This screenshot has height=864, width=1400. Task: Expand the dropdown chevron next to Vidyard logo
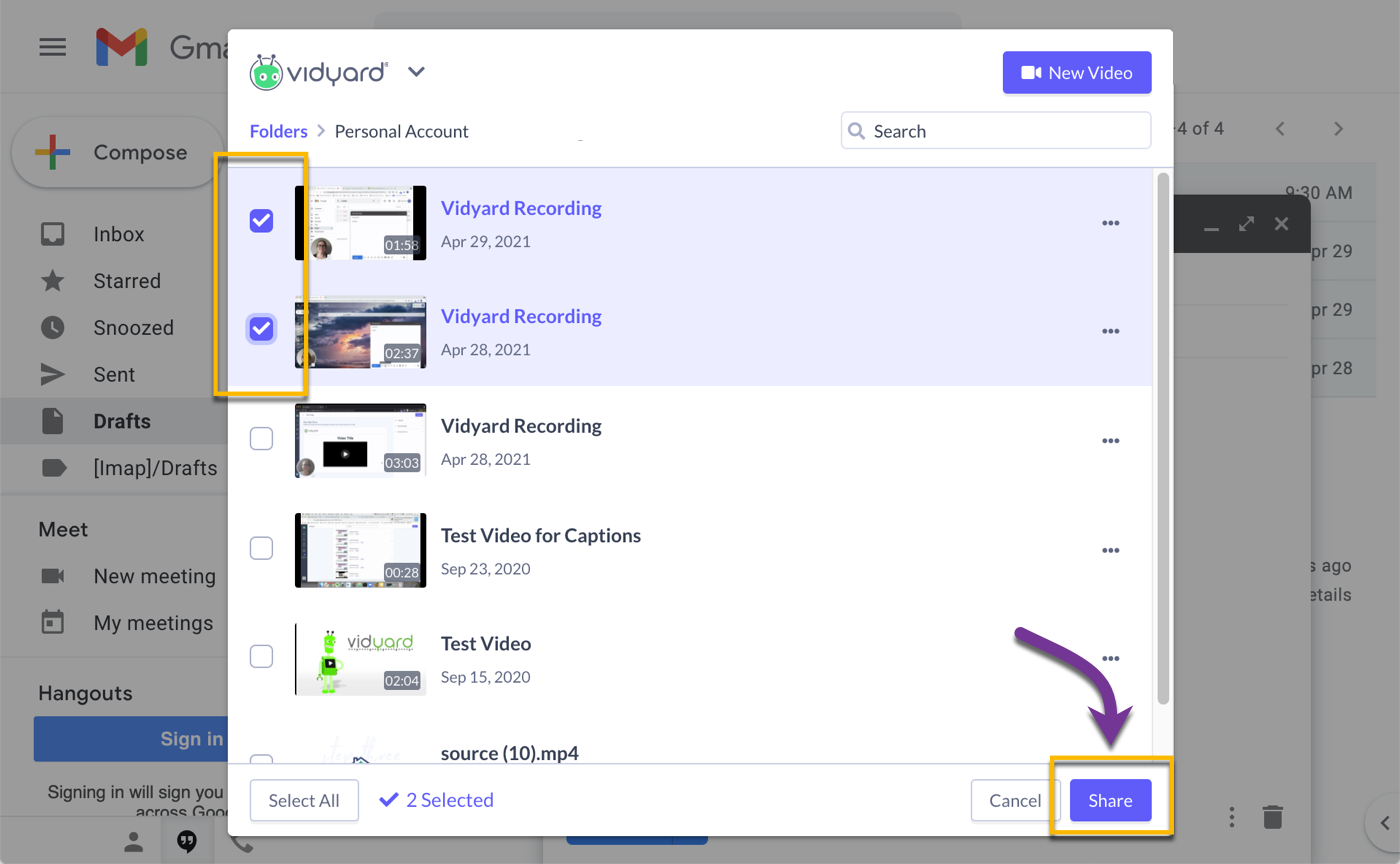click(x=417, y=72)
